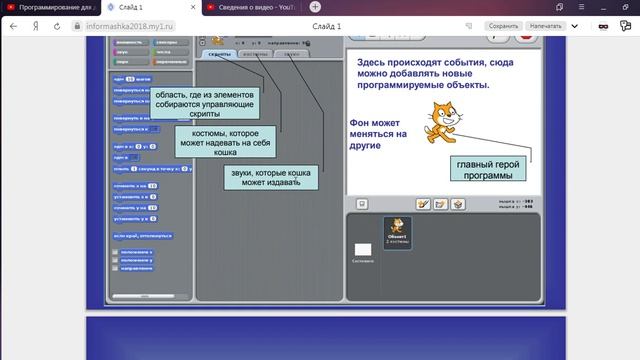The width and height of the screenshot is (640, 360).
Task: Click the 'установить y в 0' block
Action: (135, 219)
